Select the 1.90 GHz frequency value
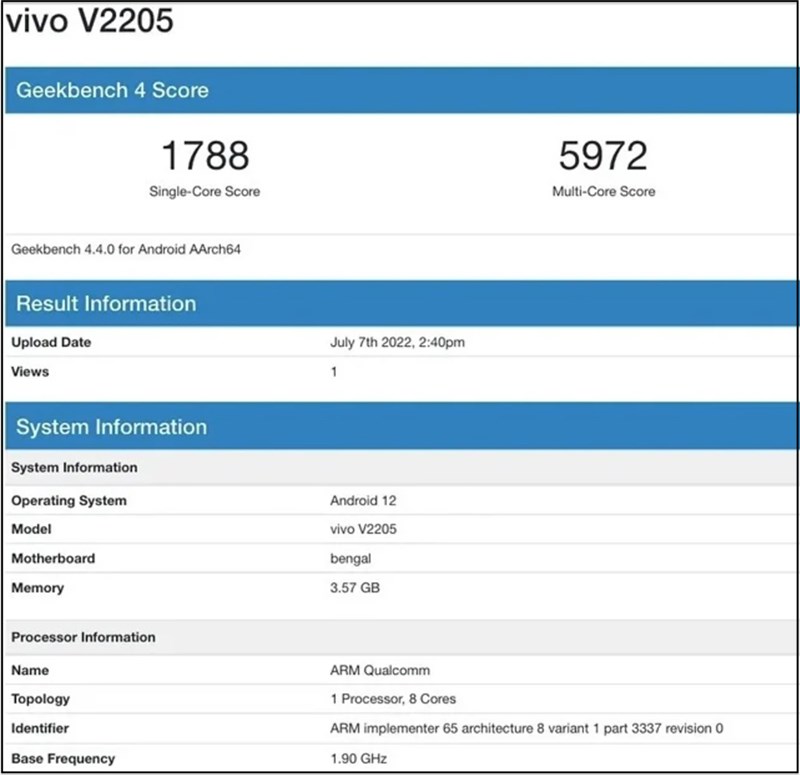The height and width of the screenshot is (775, 800). click(x=359, y=759)
